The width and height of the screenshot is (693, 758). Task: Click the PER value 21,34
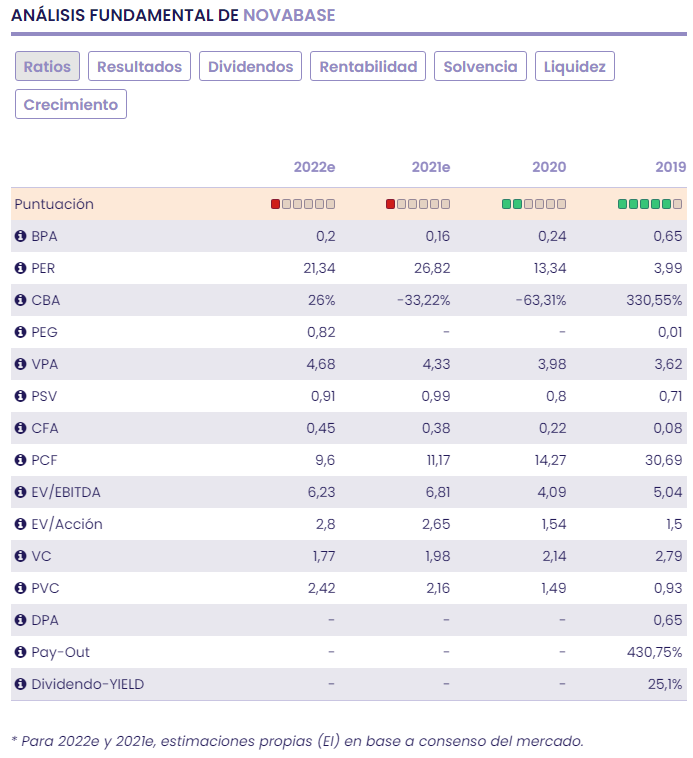(319, 268)
